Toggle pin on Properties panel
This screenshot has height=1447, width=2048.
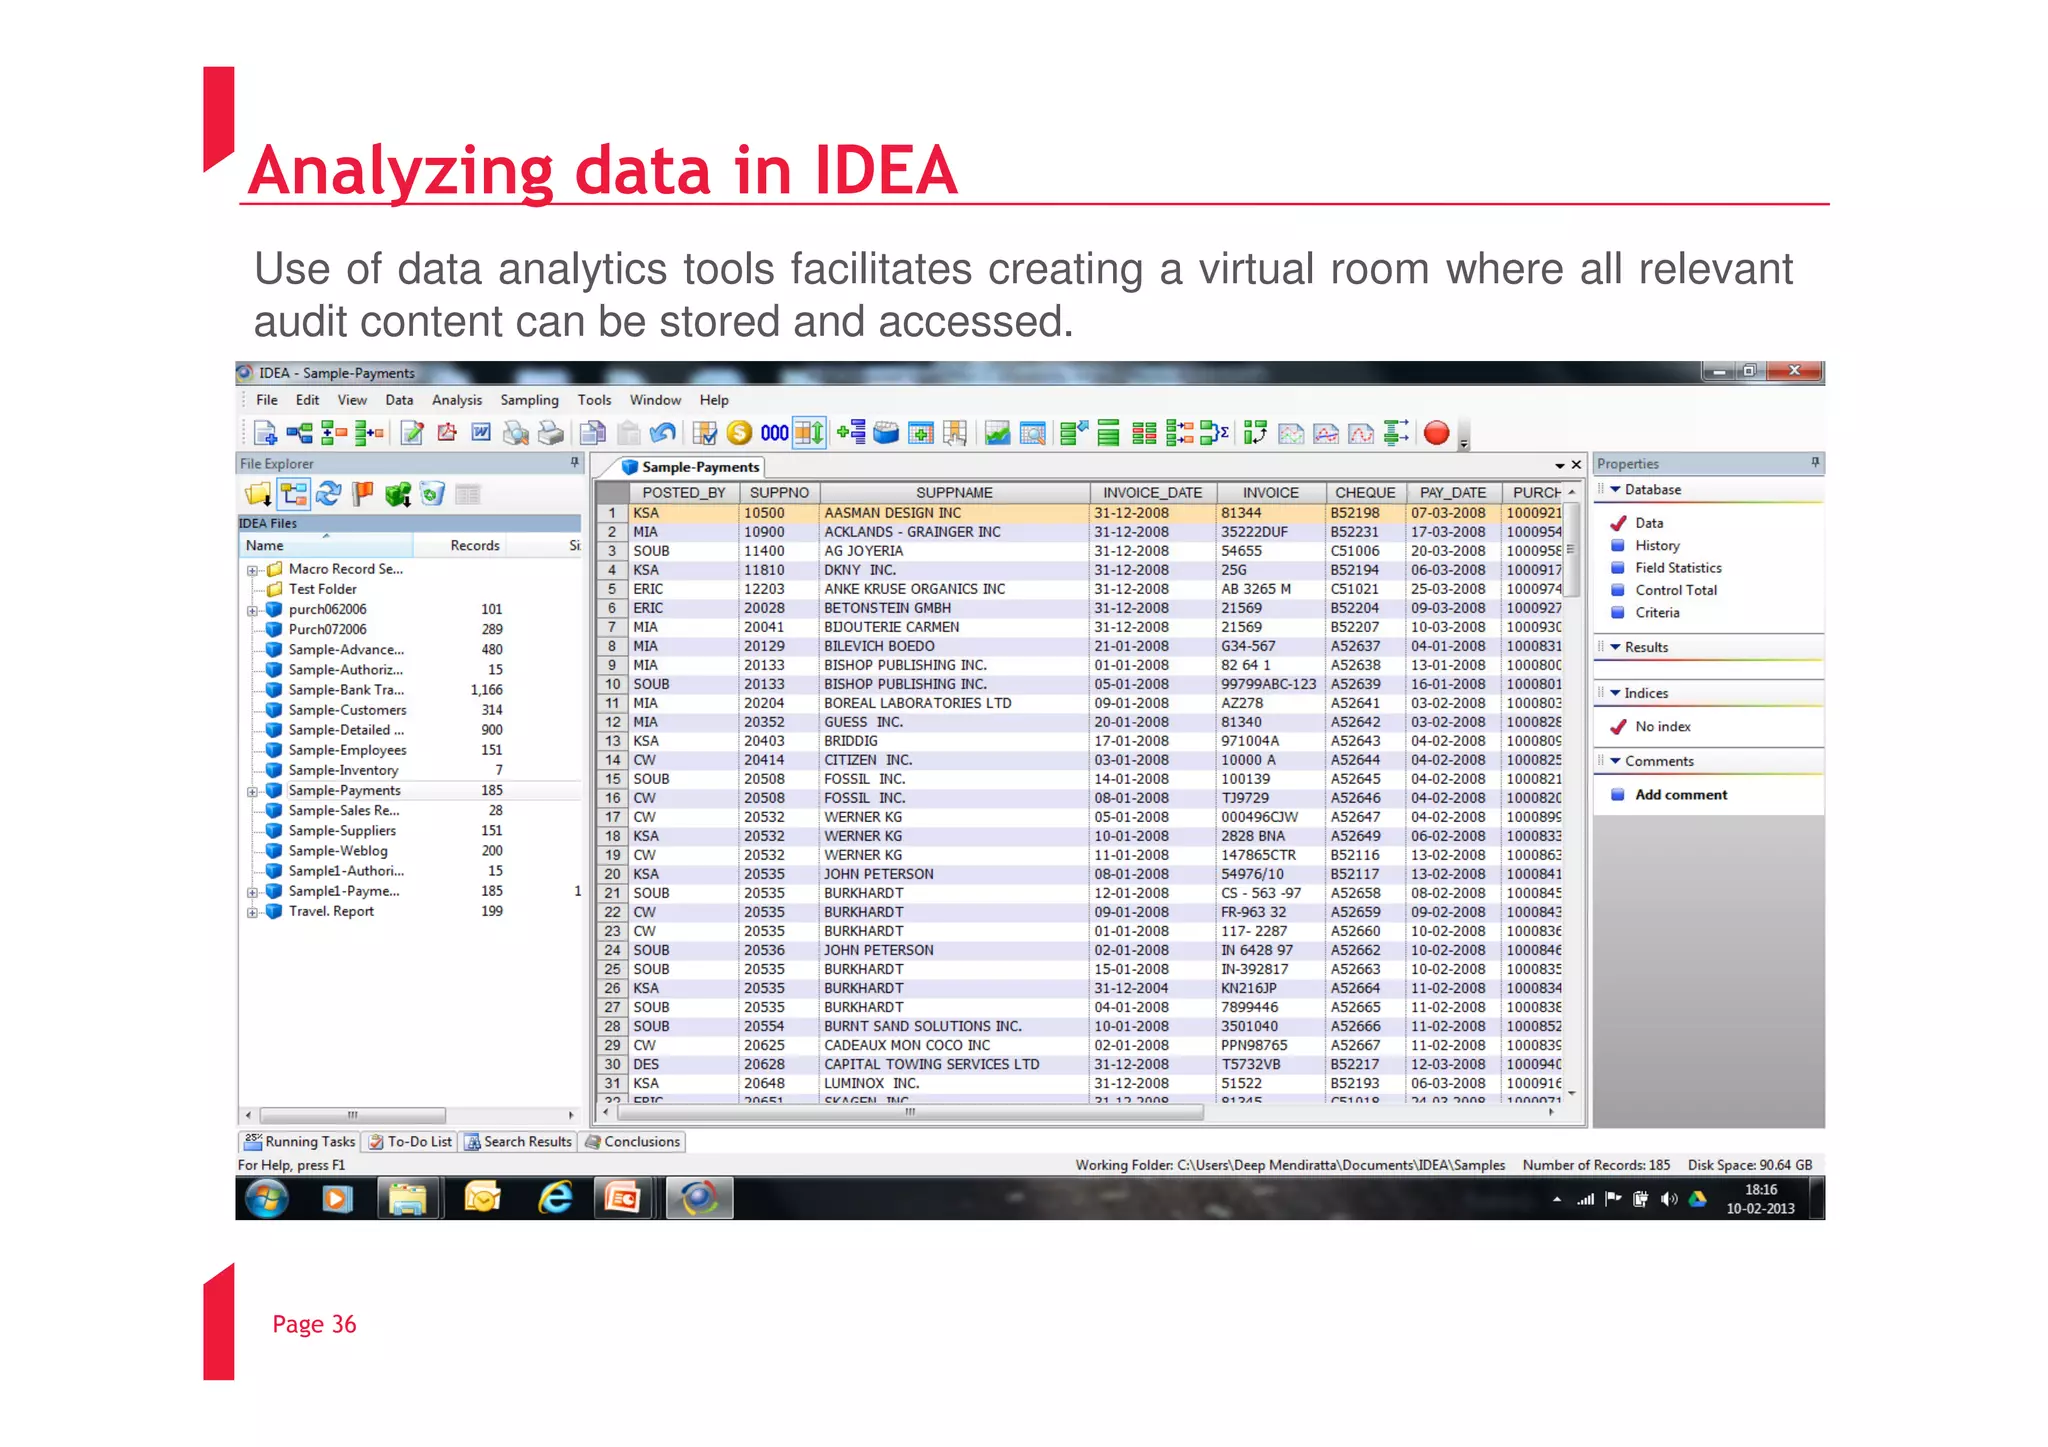pyautogui.click(x=1814, y=463)
